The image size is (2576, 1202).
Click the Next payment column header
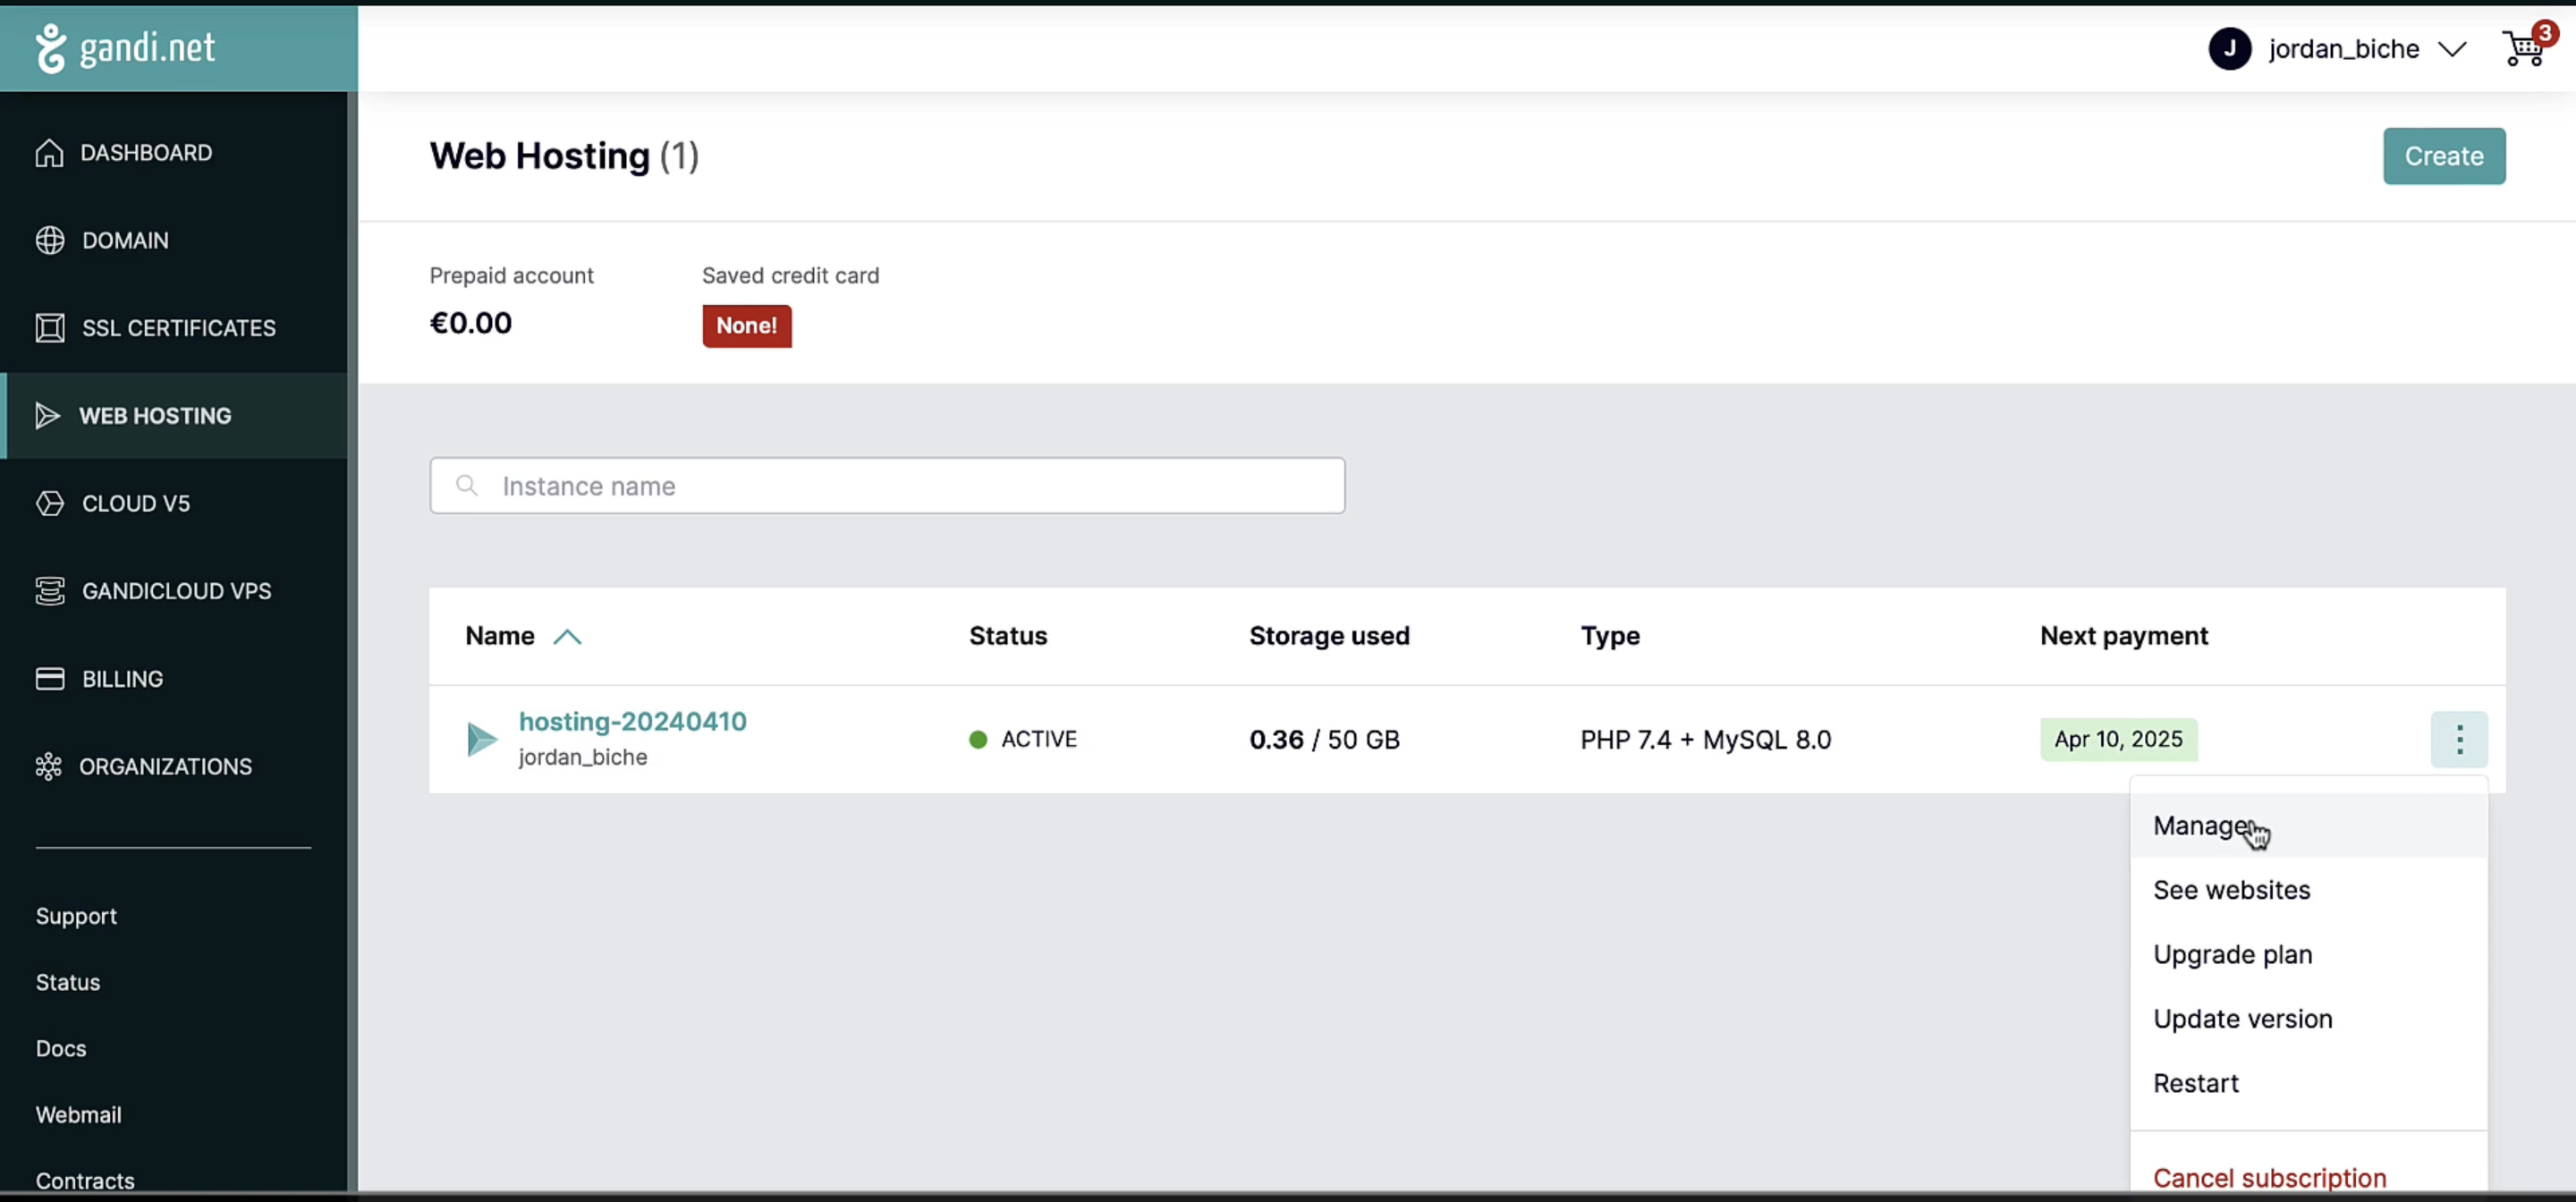pos(2124,636)
